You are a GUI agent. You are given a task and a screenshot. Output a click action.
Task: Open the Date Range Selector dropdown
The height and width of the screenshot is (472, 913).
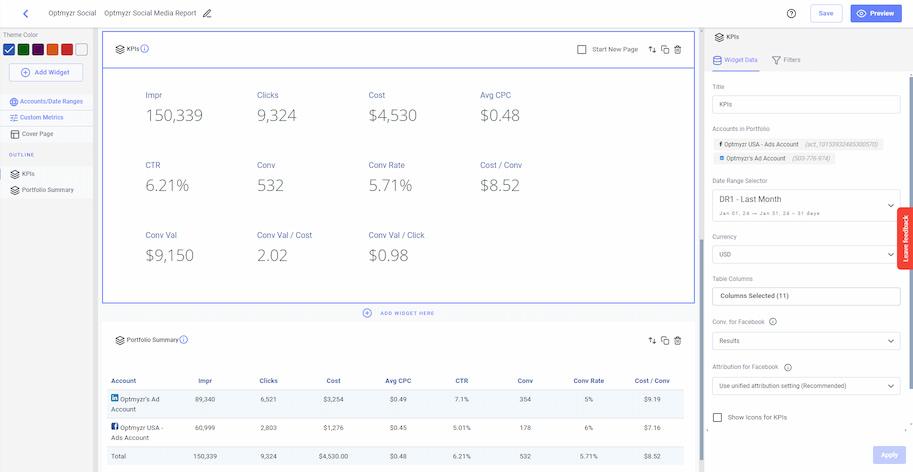click(805, 205)
